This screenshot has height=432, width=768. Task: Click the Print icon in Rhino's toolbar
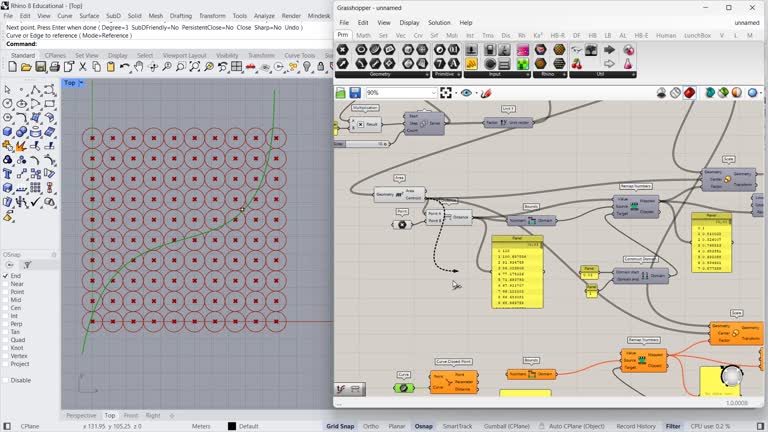coord(55,68)
